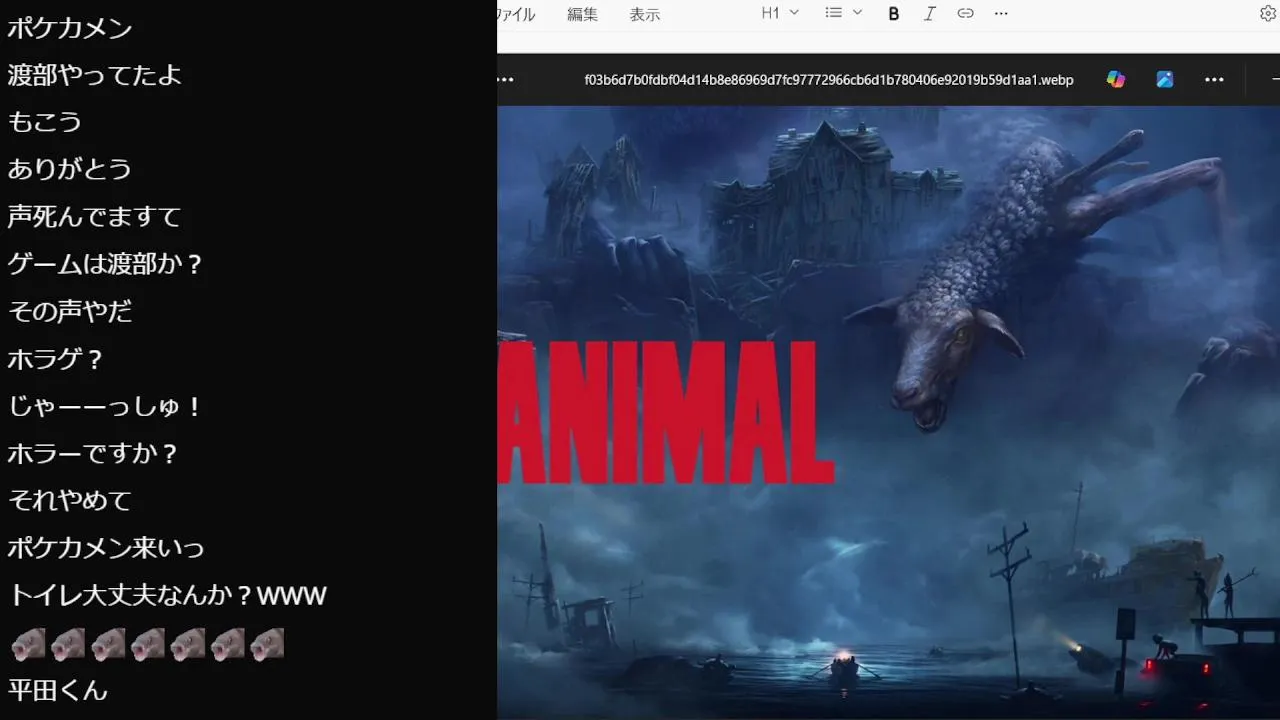Screen dimensions: 1280x720
Task: Open the ファイル menu in Notepad
Action: (516, 14)
